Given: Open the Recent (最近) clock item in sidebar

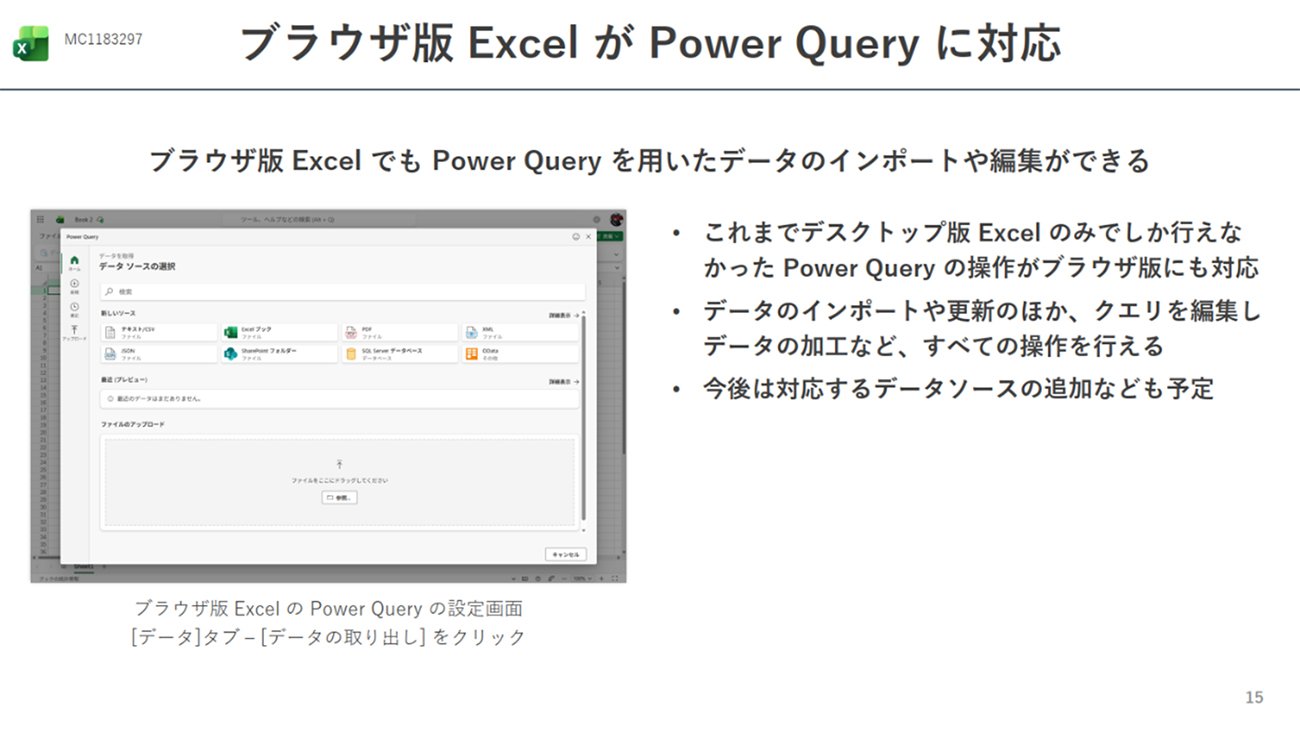Looking at the screenshot, I should coord(74,309).
